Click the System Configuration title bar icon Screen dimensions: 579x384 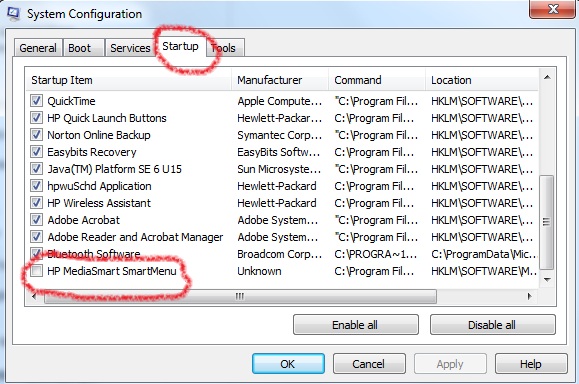click(x=14, y=14)
